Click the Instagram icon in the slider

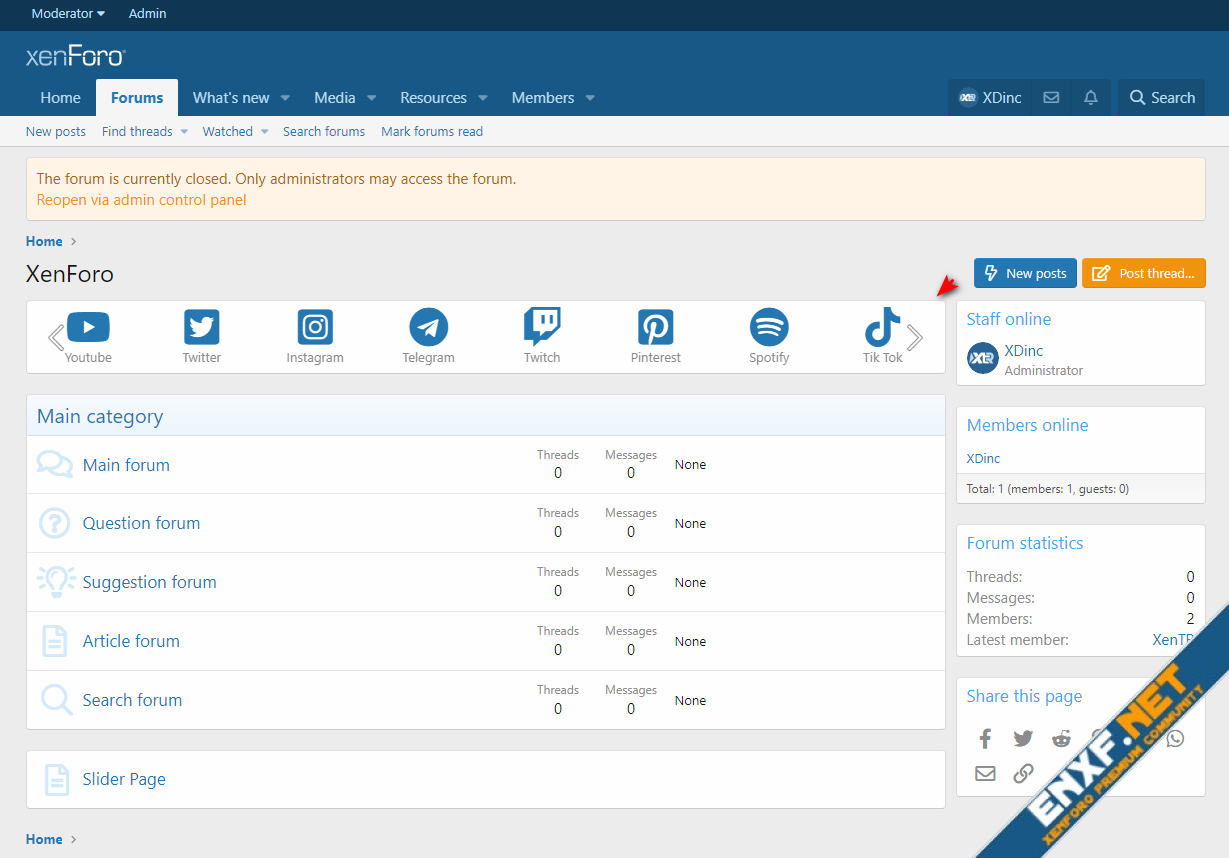(315, 328)
